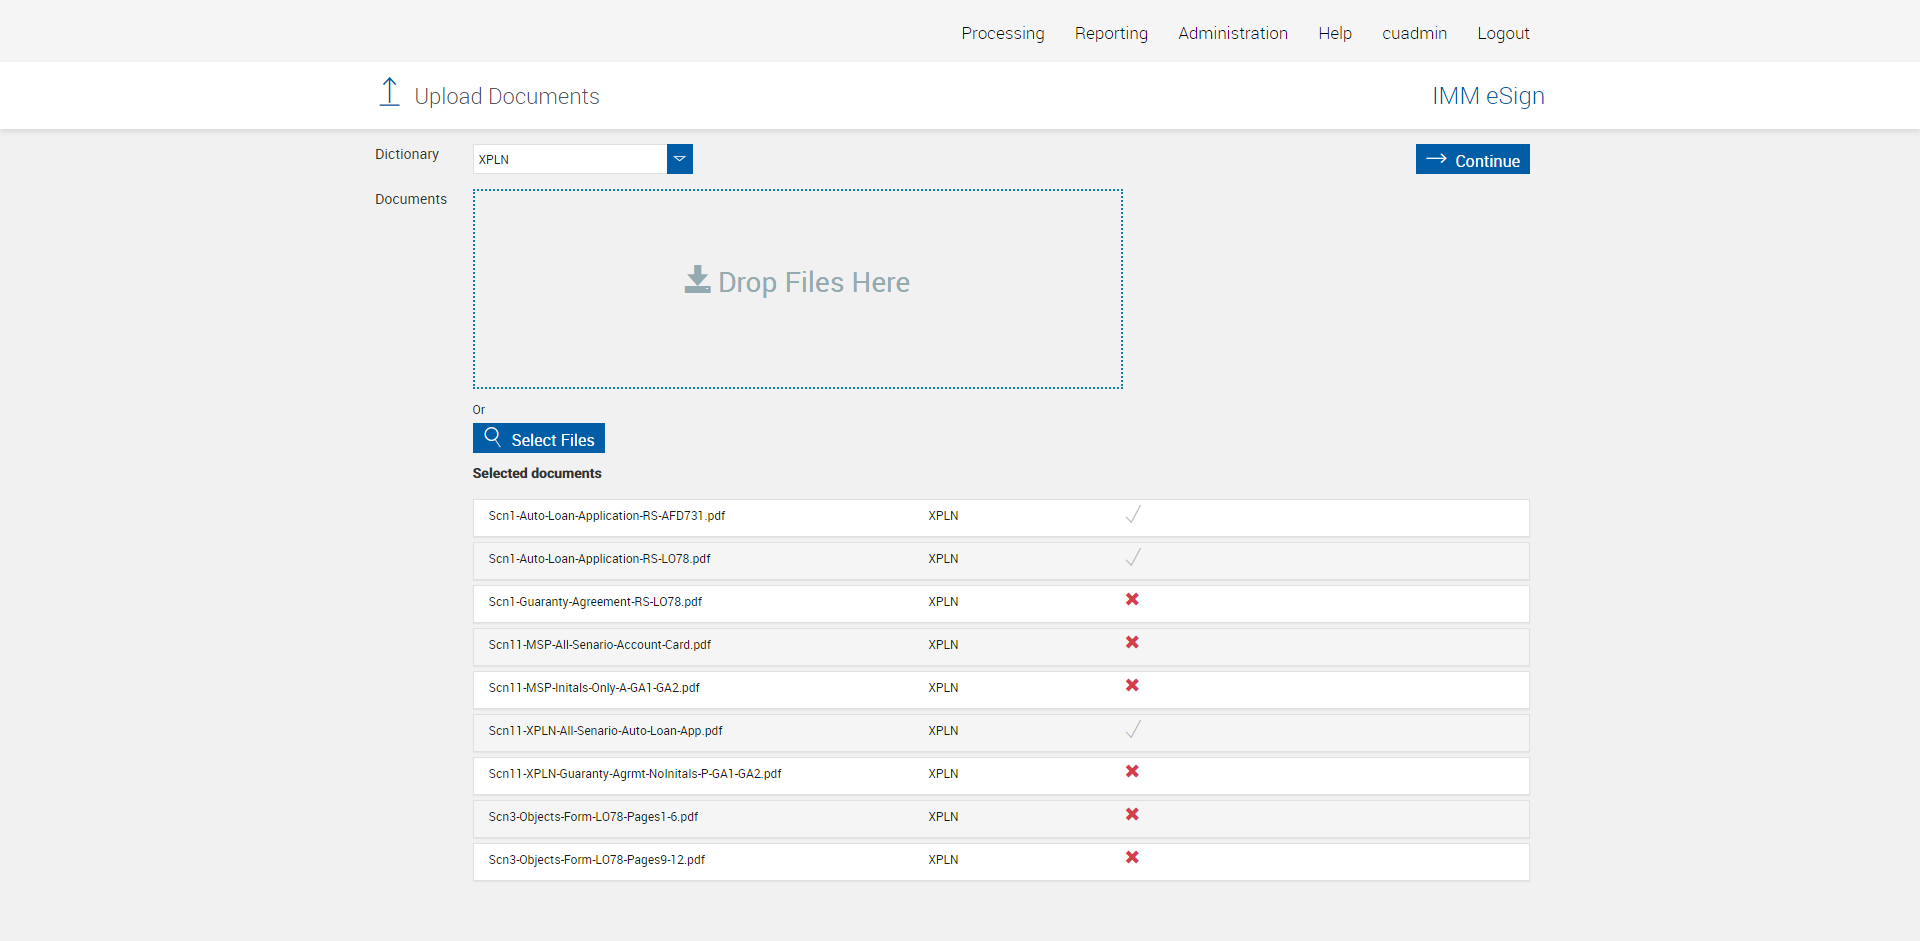This screenshot has width=1920, height=941.
Task: Click the red X for Scn1-Guaranty-Agreement-RS-LO78.pdf
Action: [x=1132, y=600]
